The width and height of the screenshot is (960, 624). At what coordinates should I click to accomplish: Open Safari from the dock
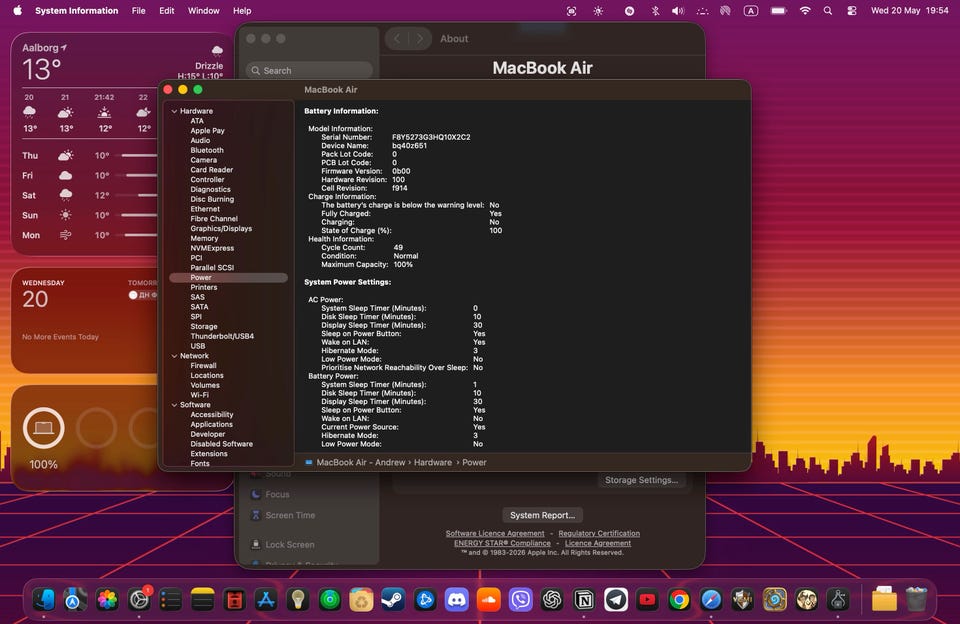(711, 600)
